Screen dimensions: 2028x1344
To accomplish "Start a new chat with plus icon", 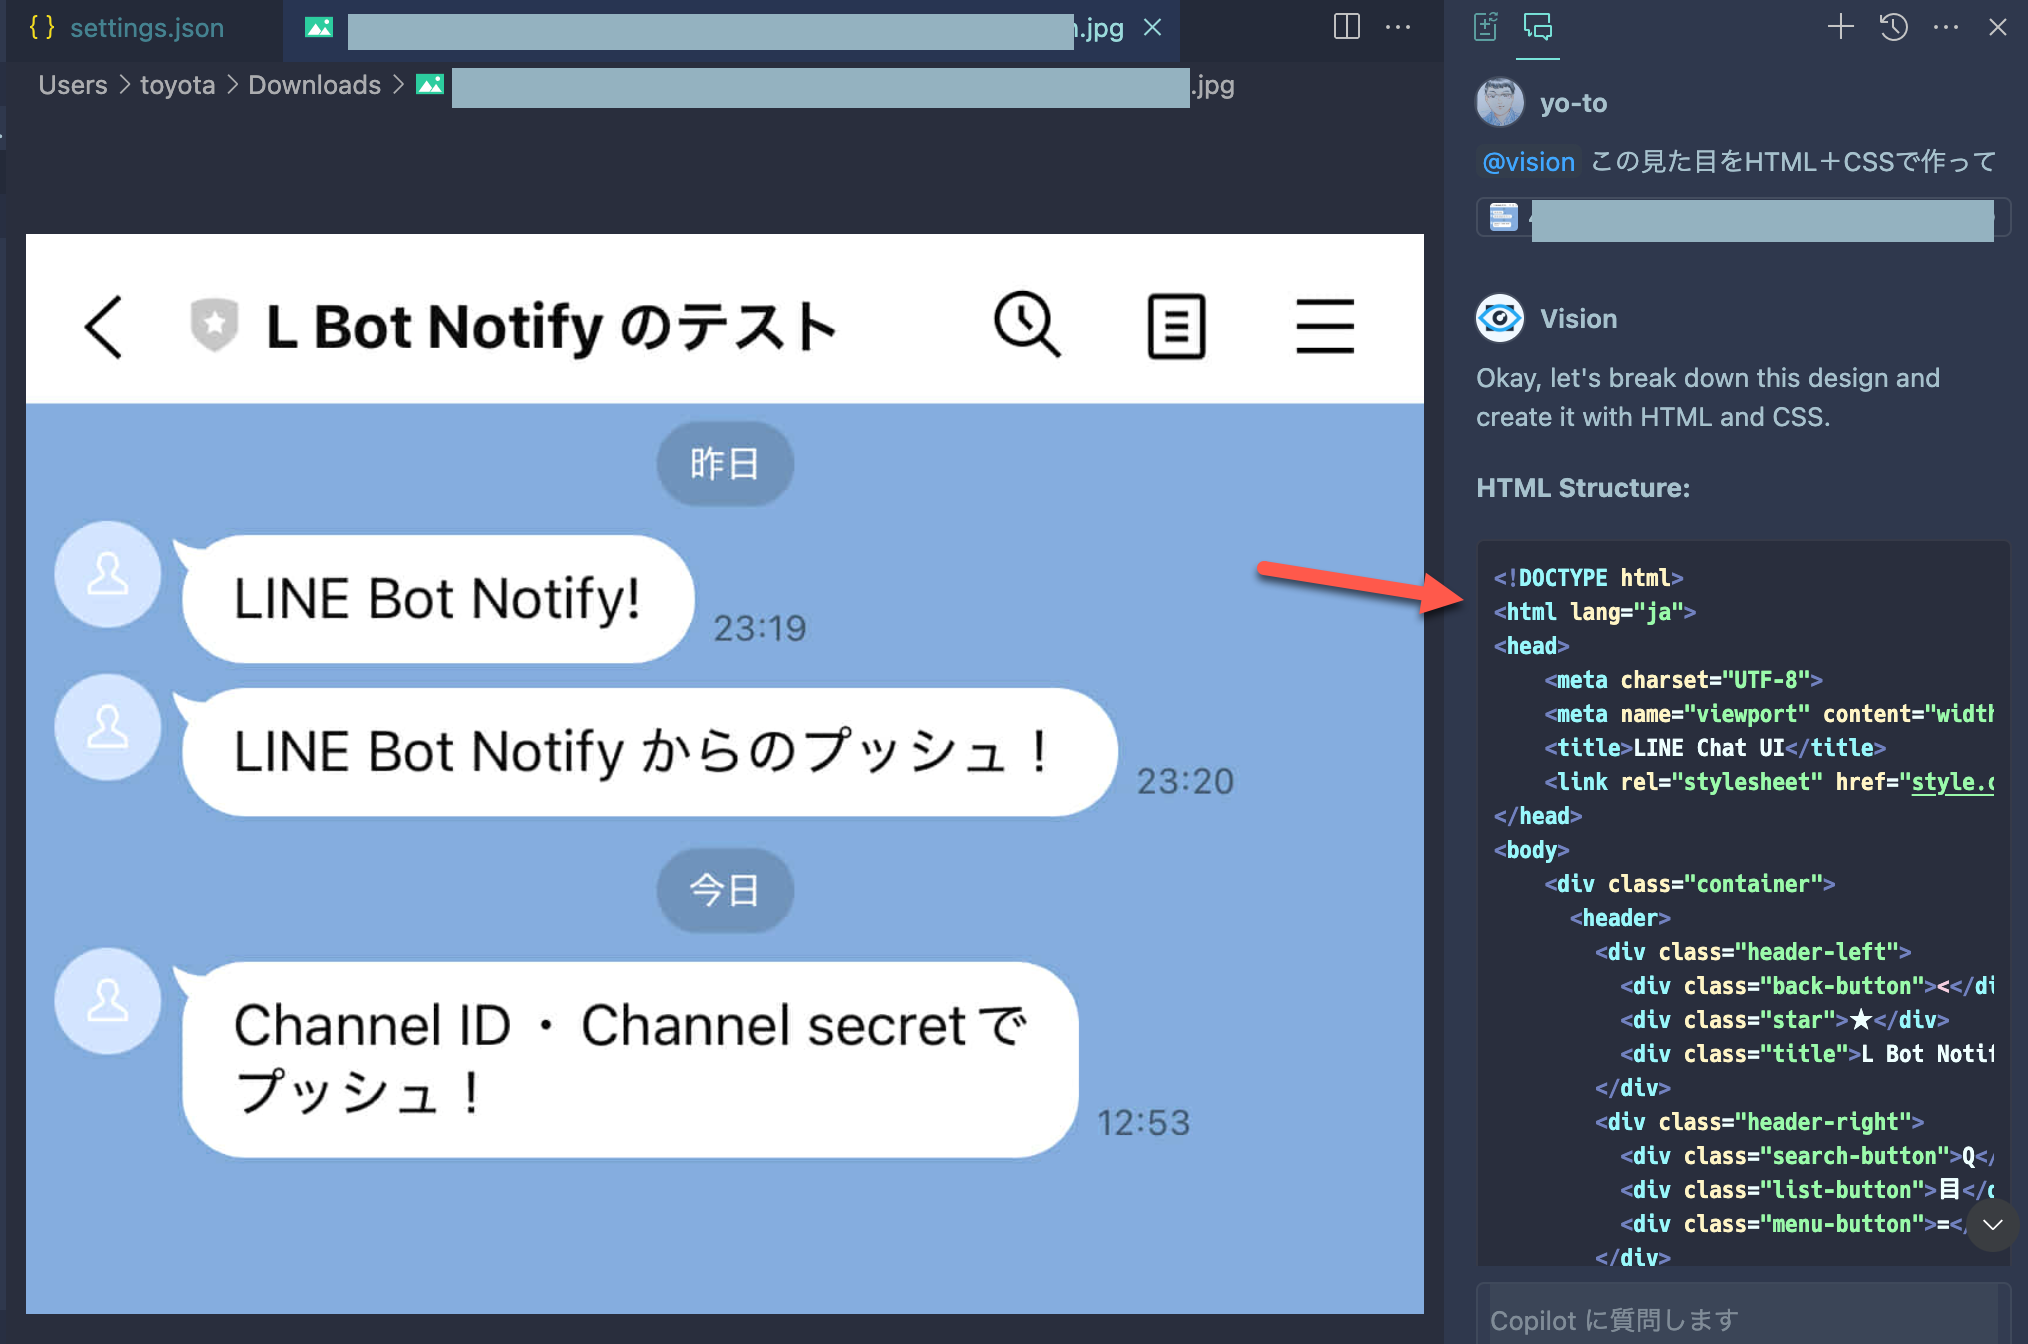I will coord(1841,27).
